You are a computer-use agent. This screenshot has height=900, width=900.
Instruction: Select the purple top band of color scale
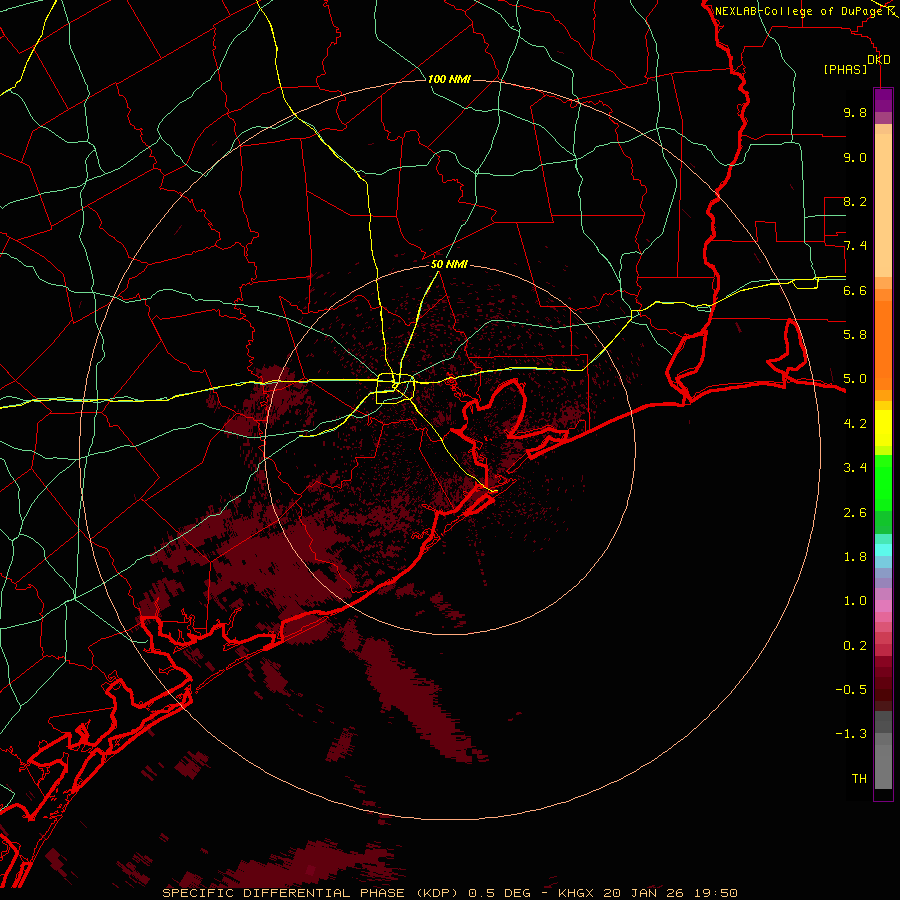(x=883, y=100)
